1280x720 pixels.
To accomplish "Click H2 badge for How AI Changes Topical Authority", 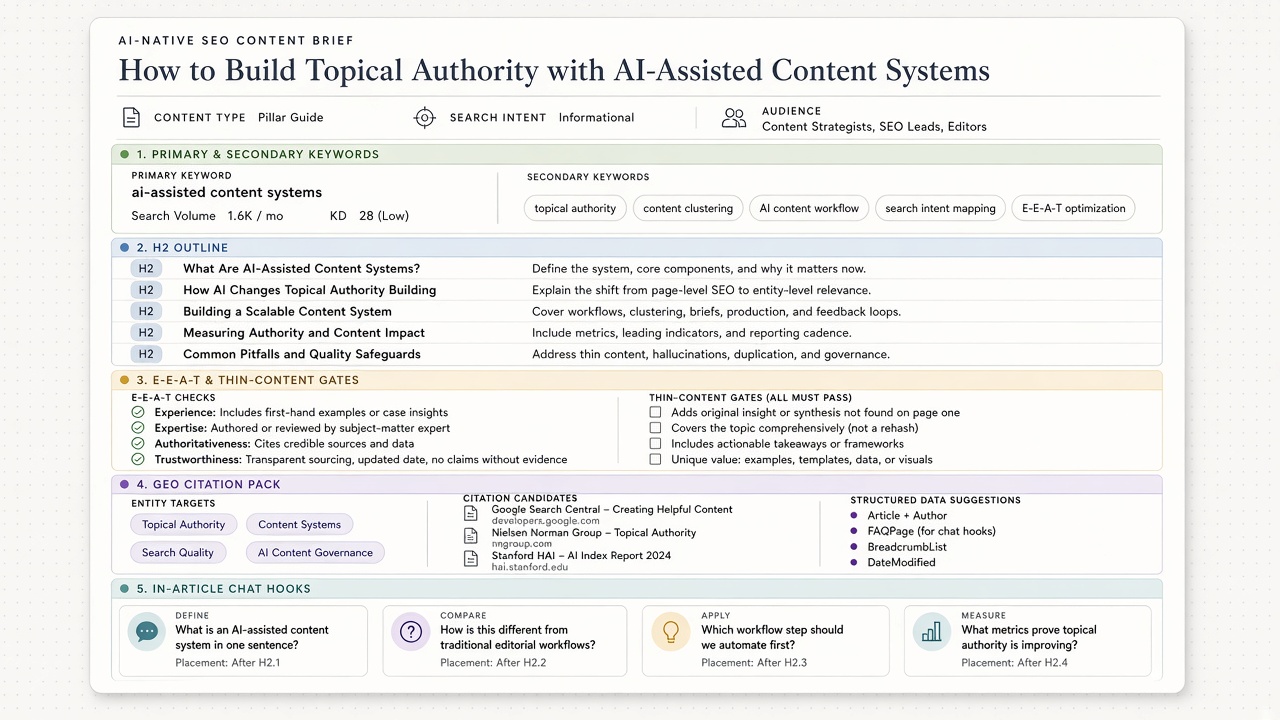I will point(146,290).
